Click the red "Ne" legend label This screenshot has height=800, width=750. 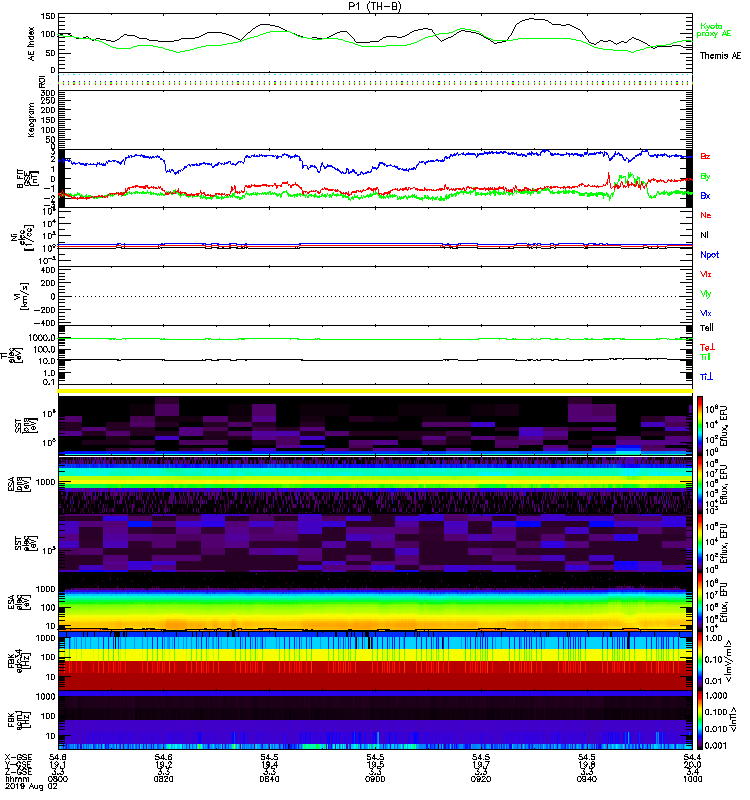click(706, 215)
